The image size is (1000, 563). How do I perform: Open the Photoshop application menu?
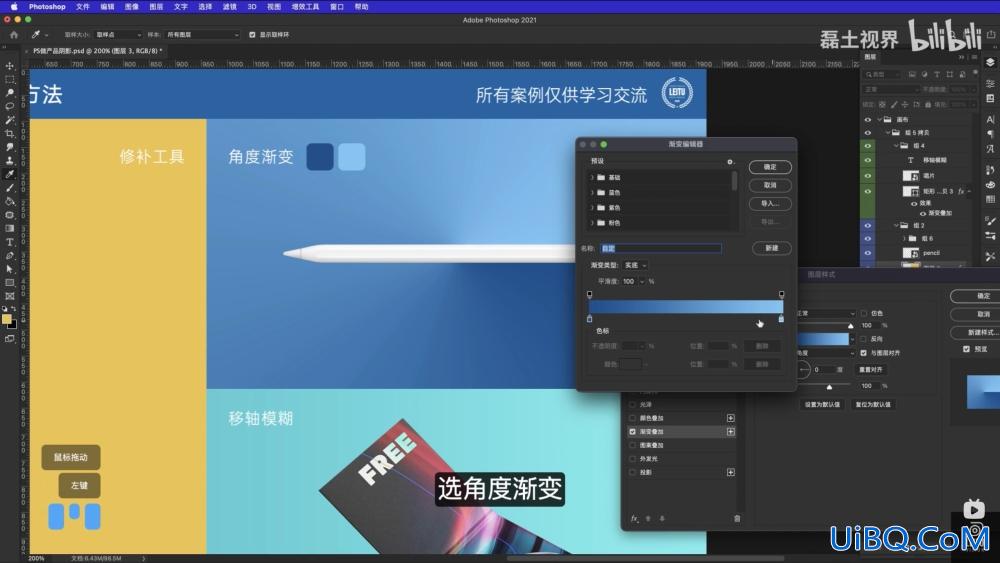(x=47, y=6)
